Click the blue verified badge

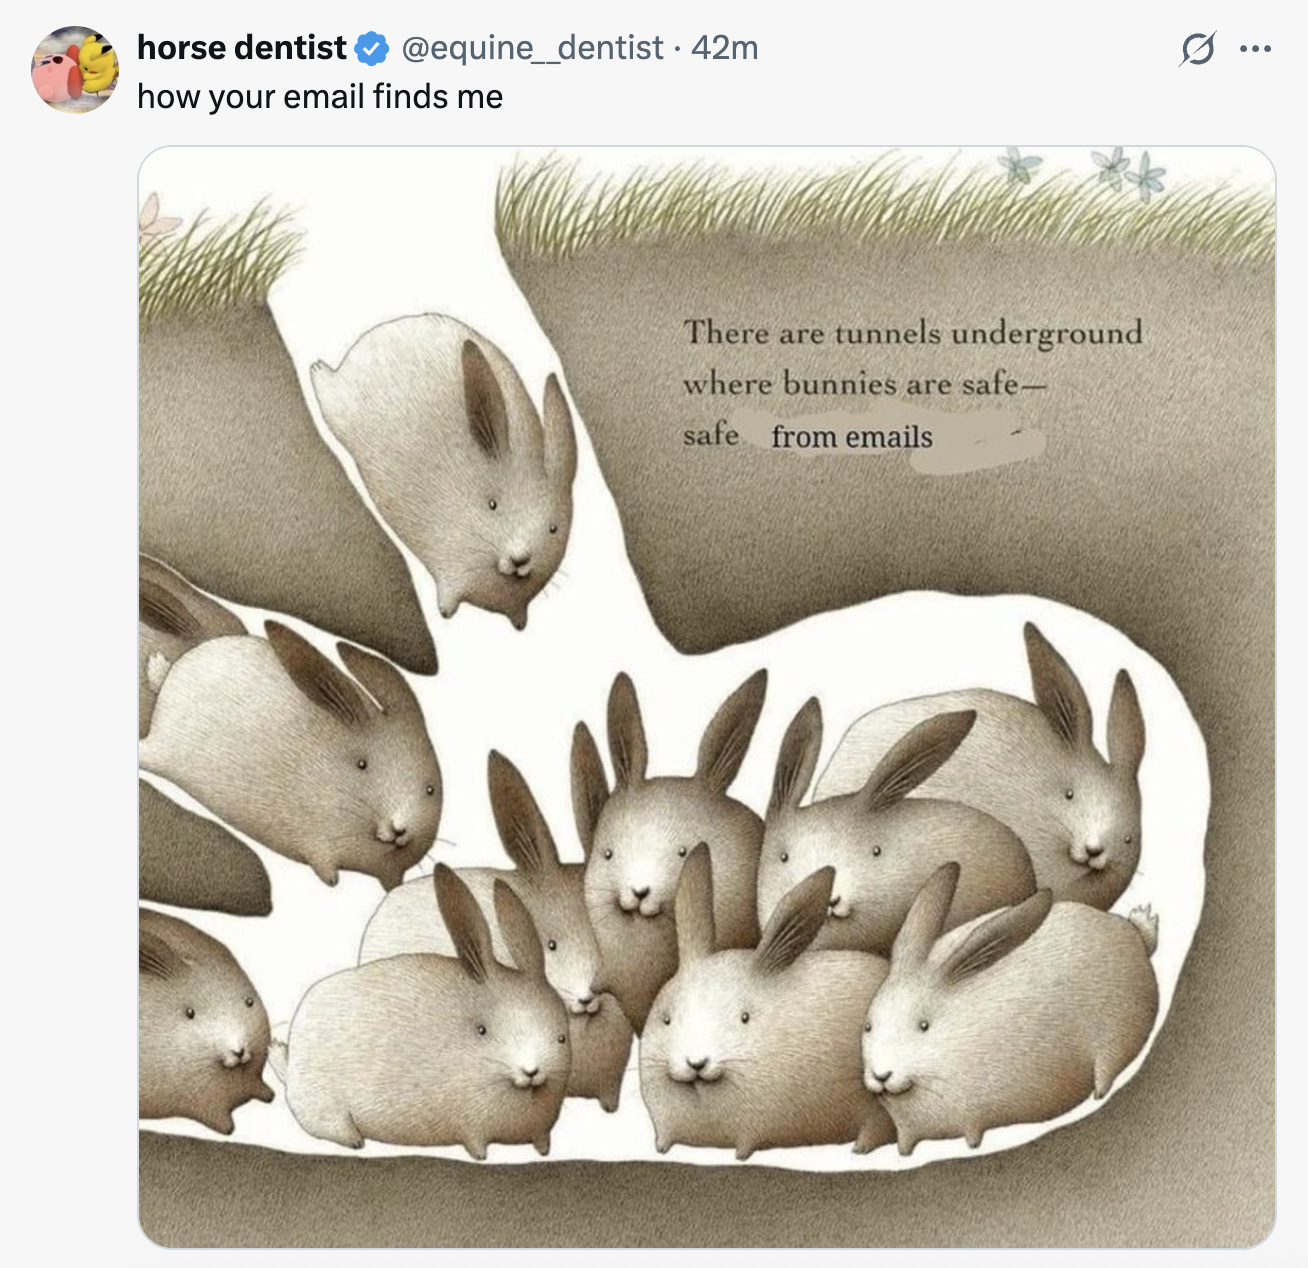(x=373, y=48)
